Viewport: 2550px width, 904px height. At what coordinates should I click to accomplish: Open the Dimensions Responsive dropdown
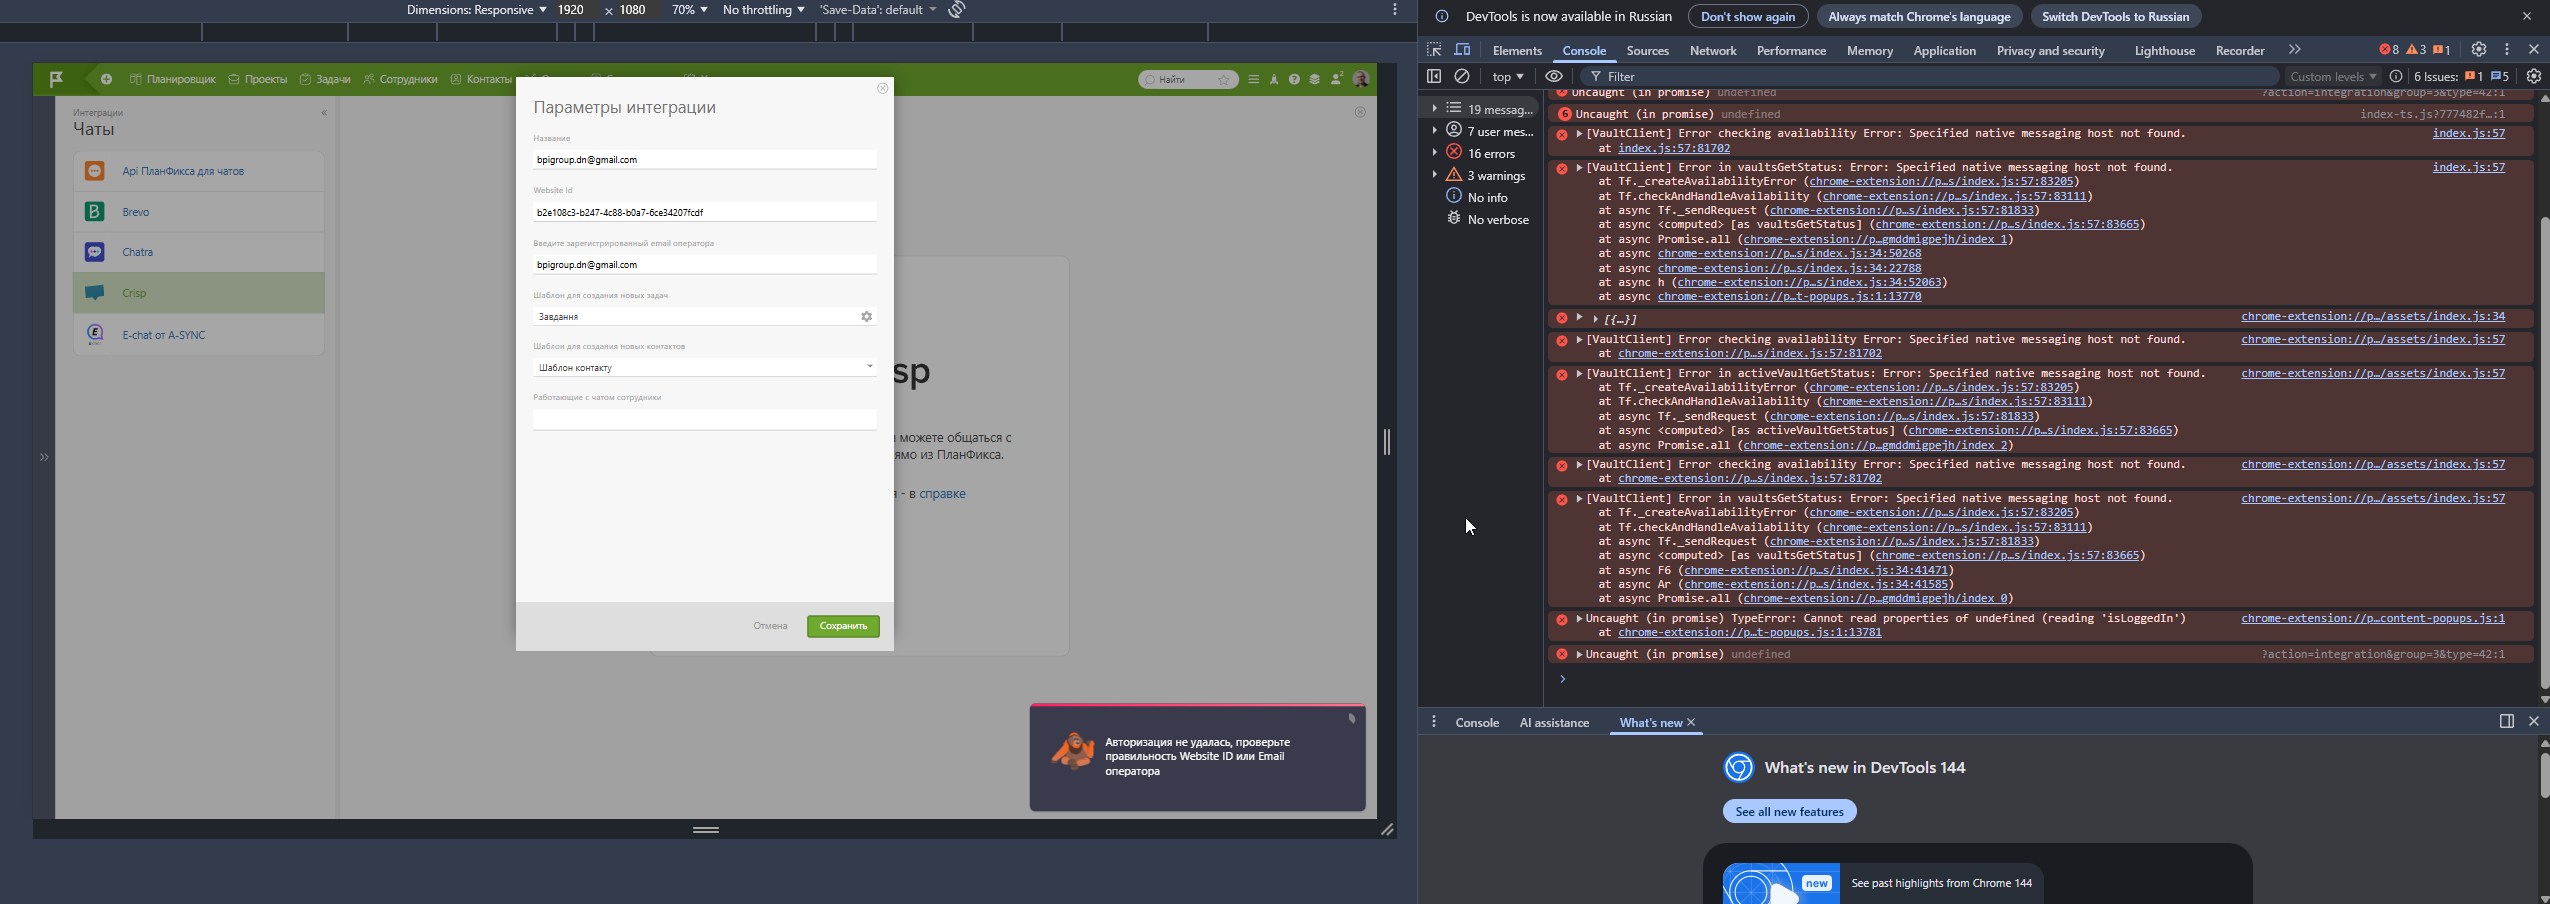(476, 10)
